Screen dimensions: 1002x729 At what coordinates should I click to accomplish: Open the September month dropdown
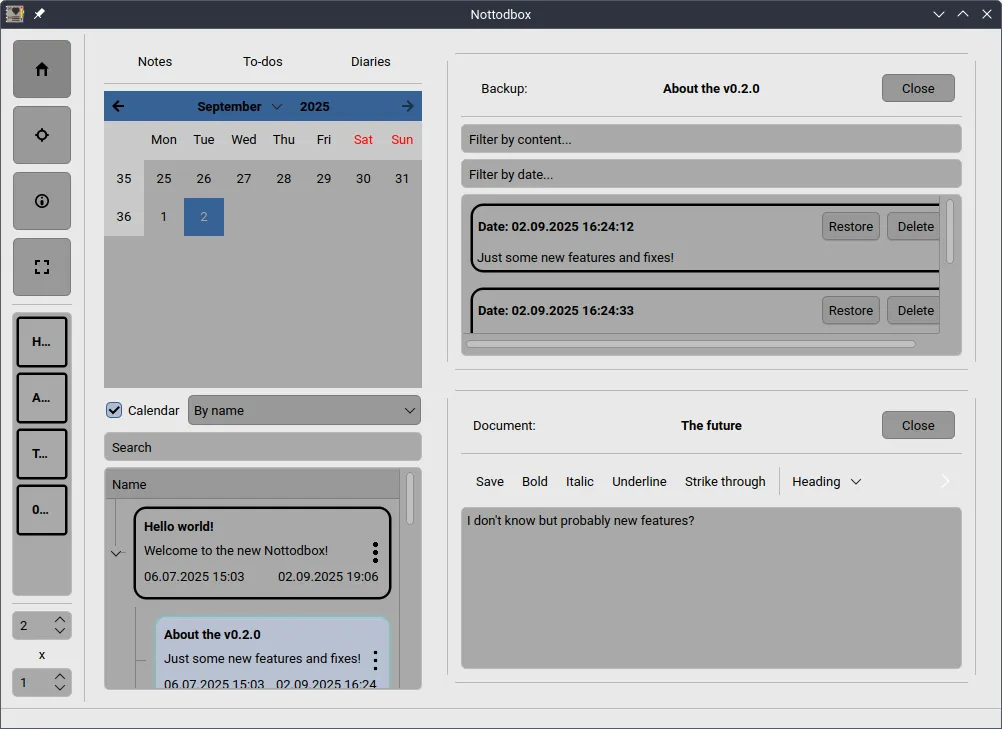click(240, 106)
